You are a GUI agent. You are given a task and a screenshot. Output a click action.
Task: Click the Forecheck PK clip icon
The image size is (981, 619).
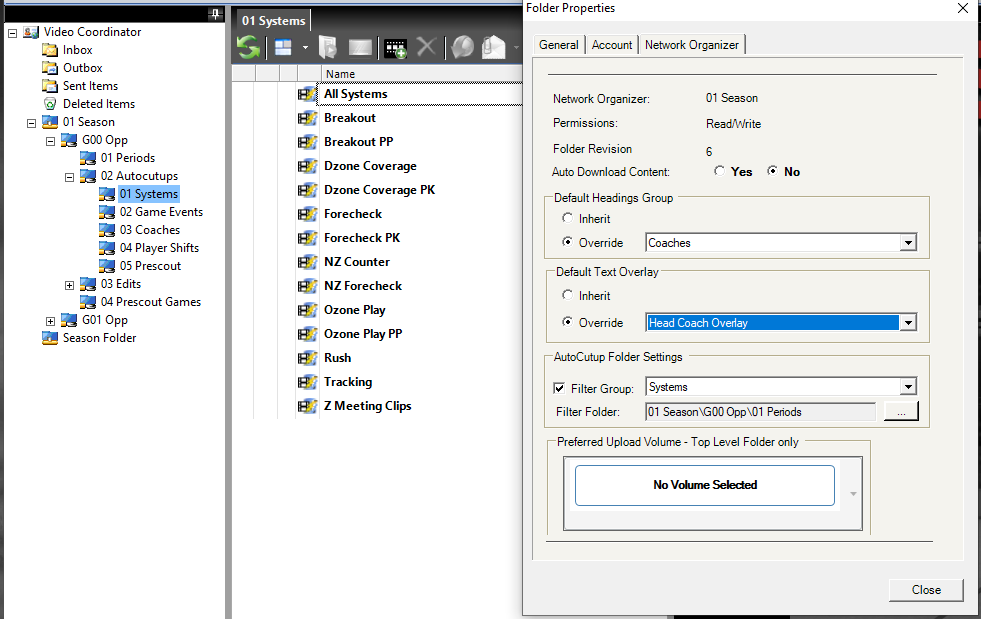[x=307, y=238]
